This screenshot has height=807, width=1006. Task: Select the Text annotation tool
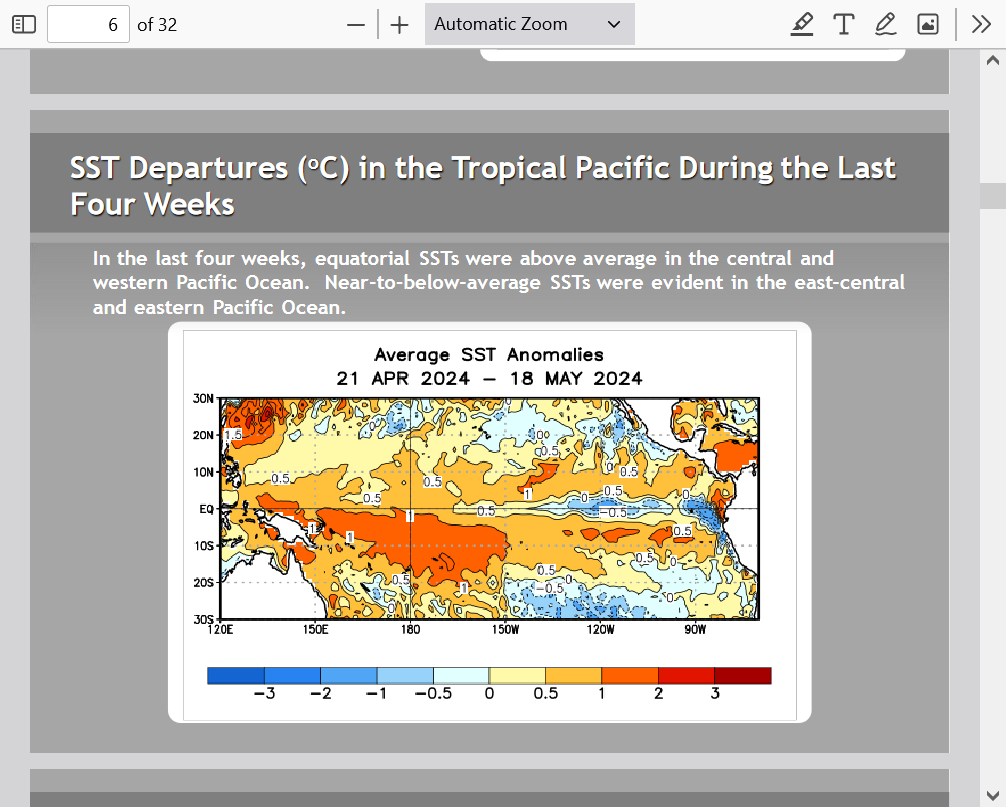tap(843, 24)
